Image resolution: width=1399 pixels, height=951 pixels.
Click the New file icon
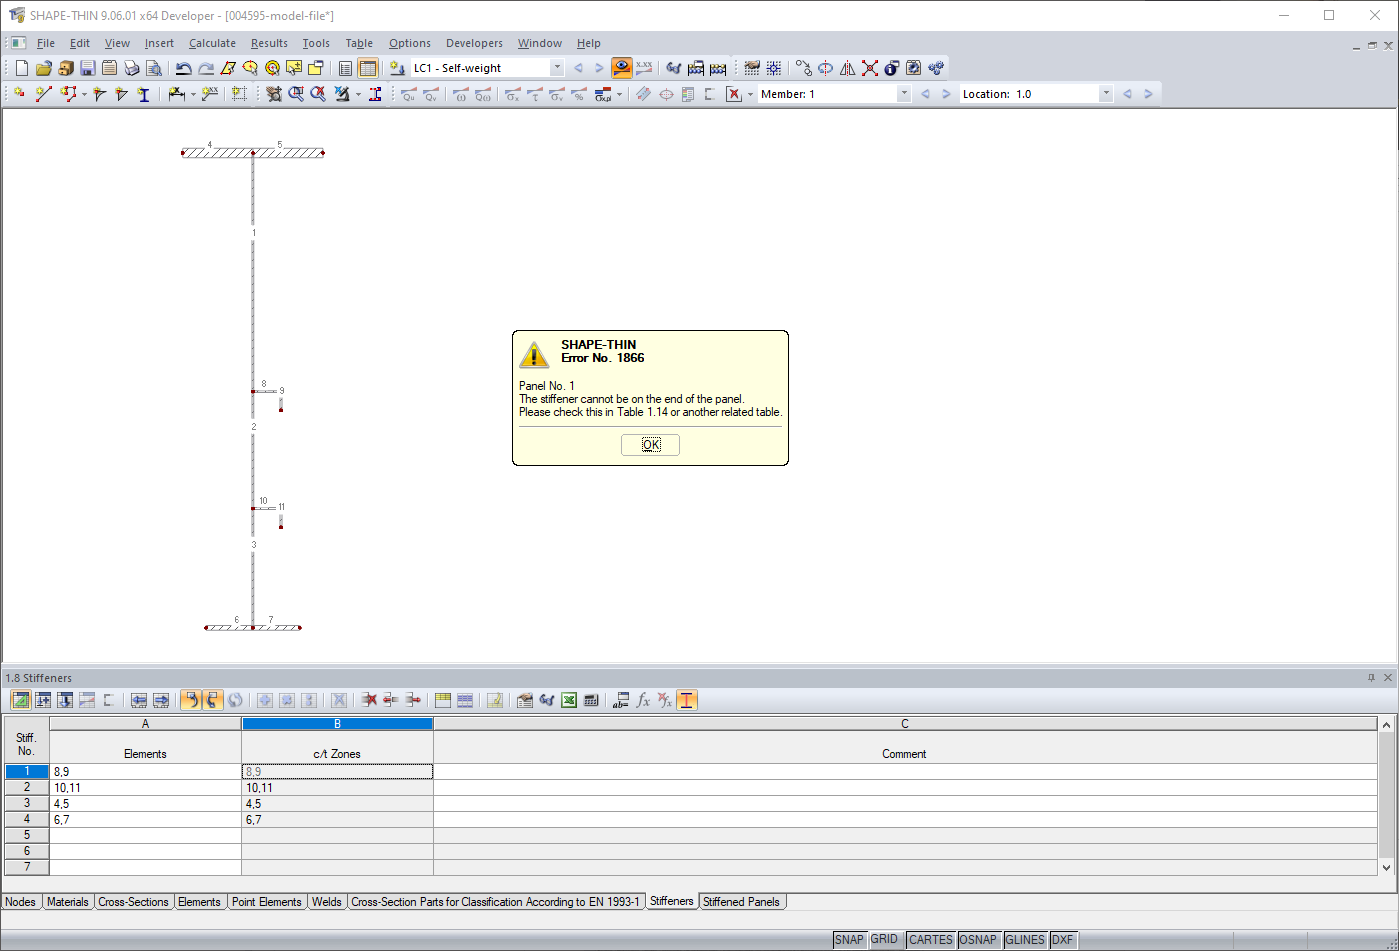[x=21, y=67]
